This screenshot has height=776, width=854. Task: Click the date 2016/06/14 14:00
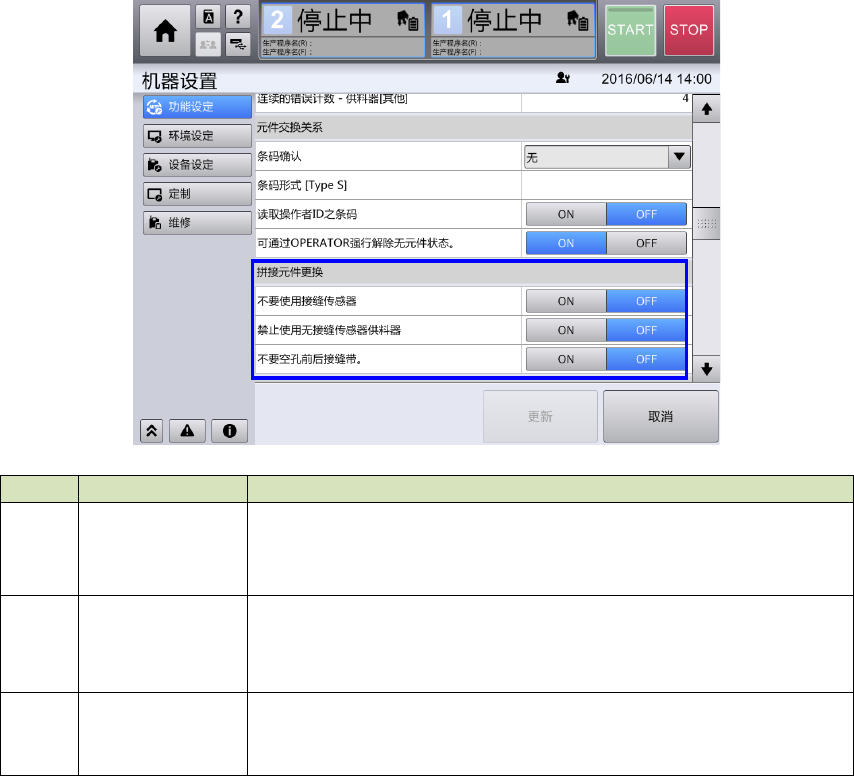coord(656,79)
